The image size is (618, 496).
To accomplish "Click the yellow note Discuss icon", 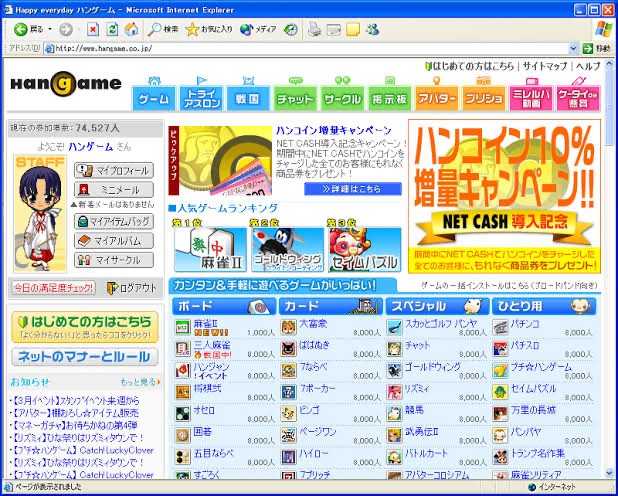I will pos(353,29).
